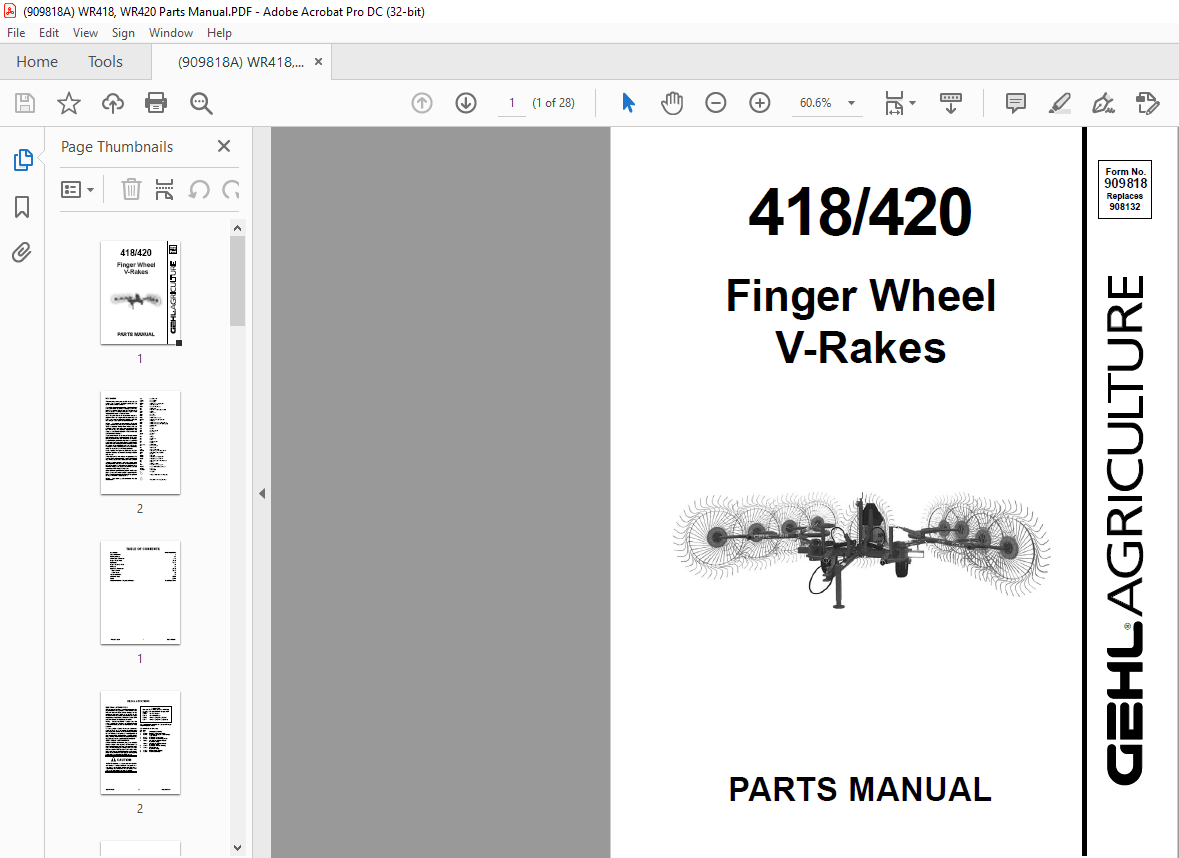Open the View menu
This screenshot has height=858, width=1179.
(x=85, y=32)
